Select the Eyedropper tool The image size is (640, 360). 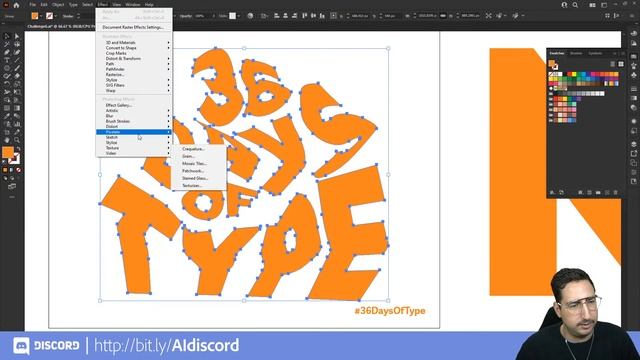7,116
